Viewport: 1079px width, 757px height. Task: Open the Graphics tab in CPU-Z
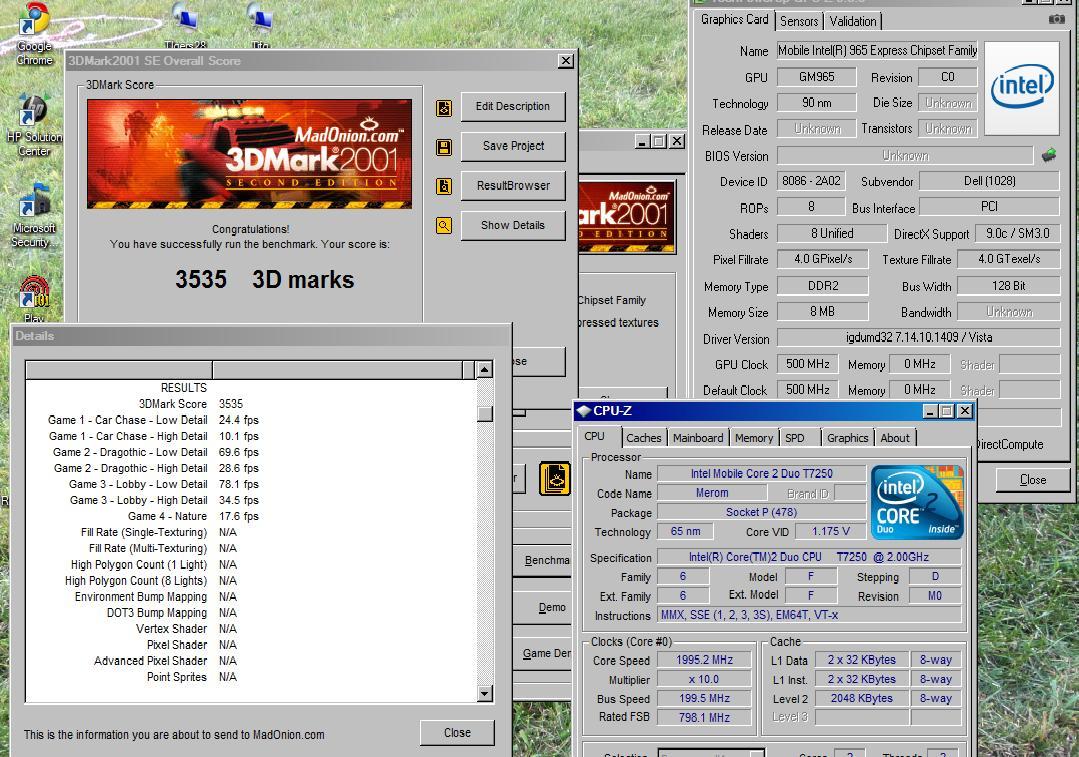click(847, 438)
